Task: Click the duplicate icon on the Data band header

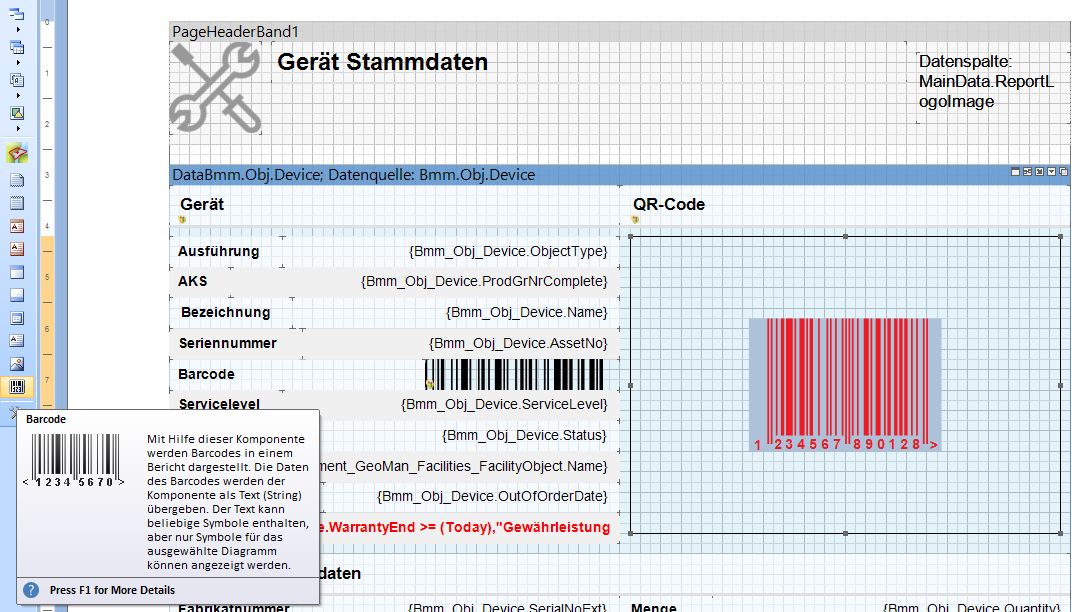Action: coord(1063,171)
